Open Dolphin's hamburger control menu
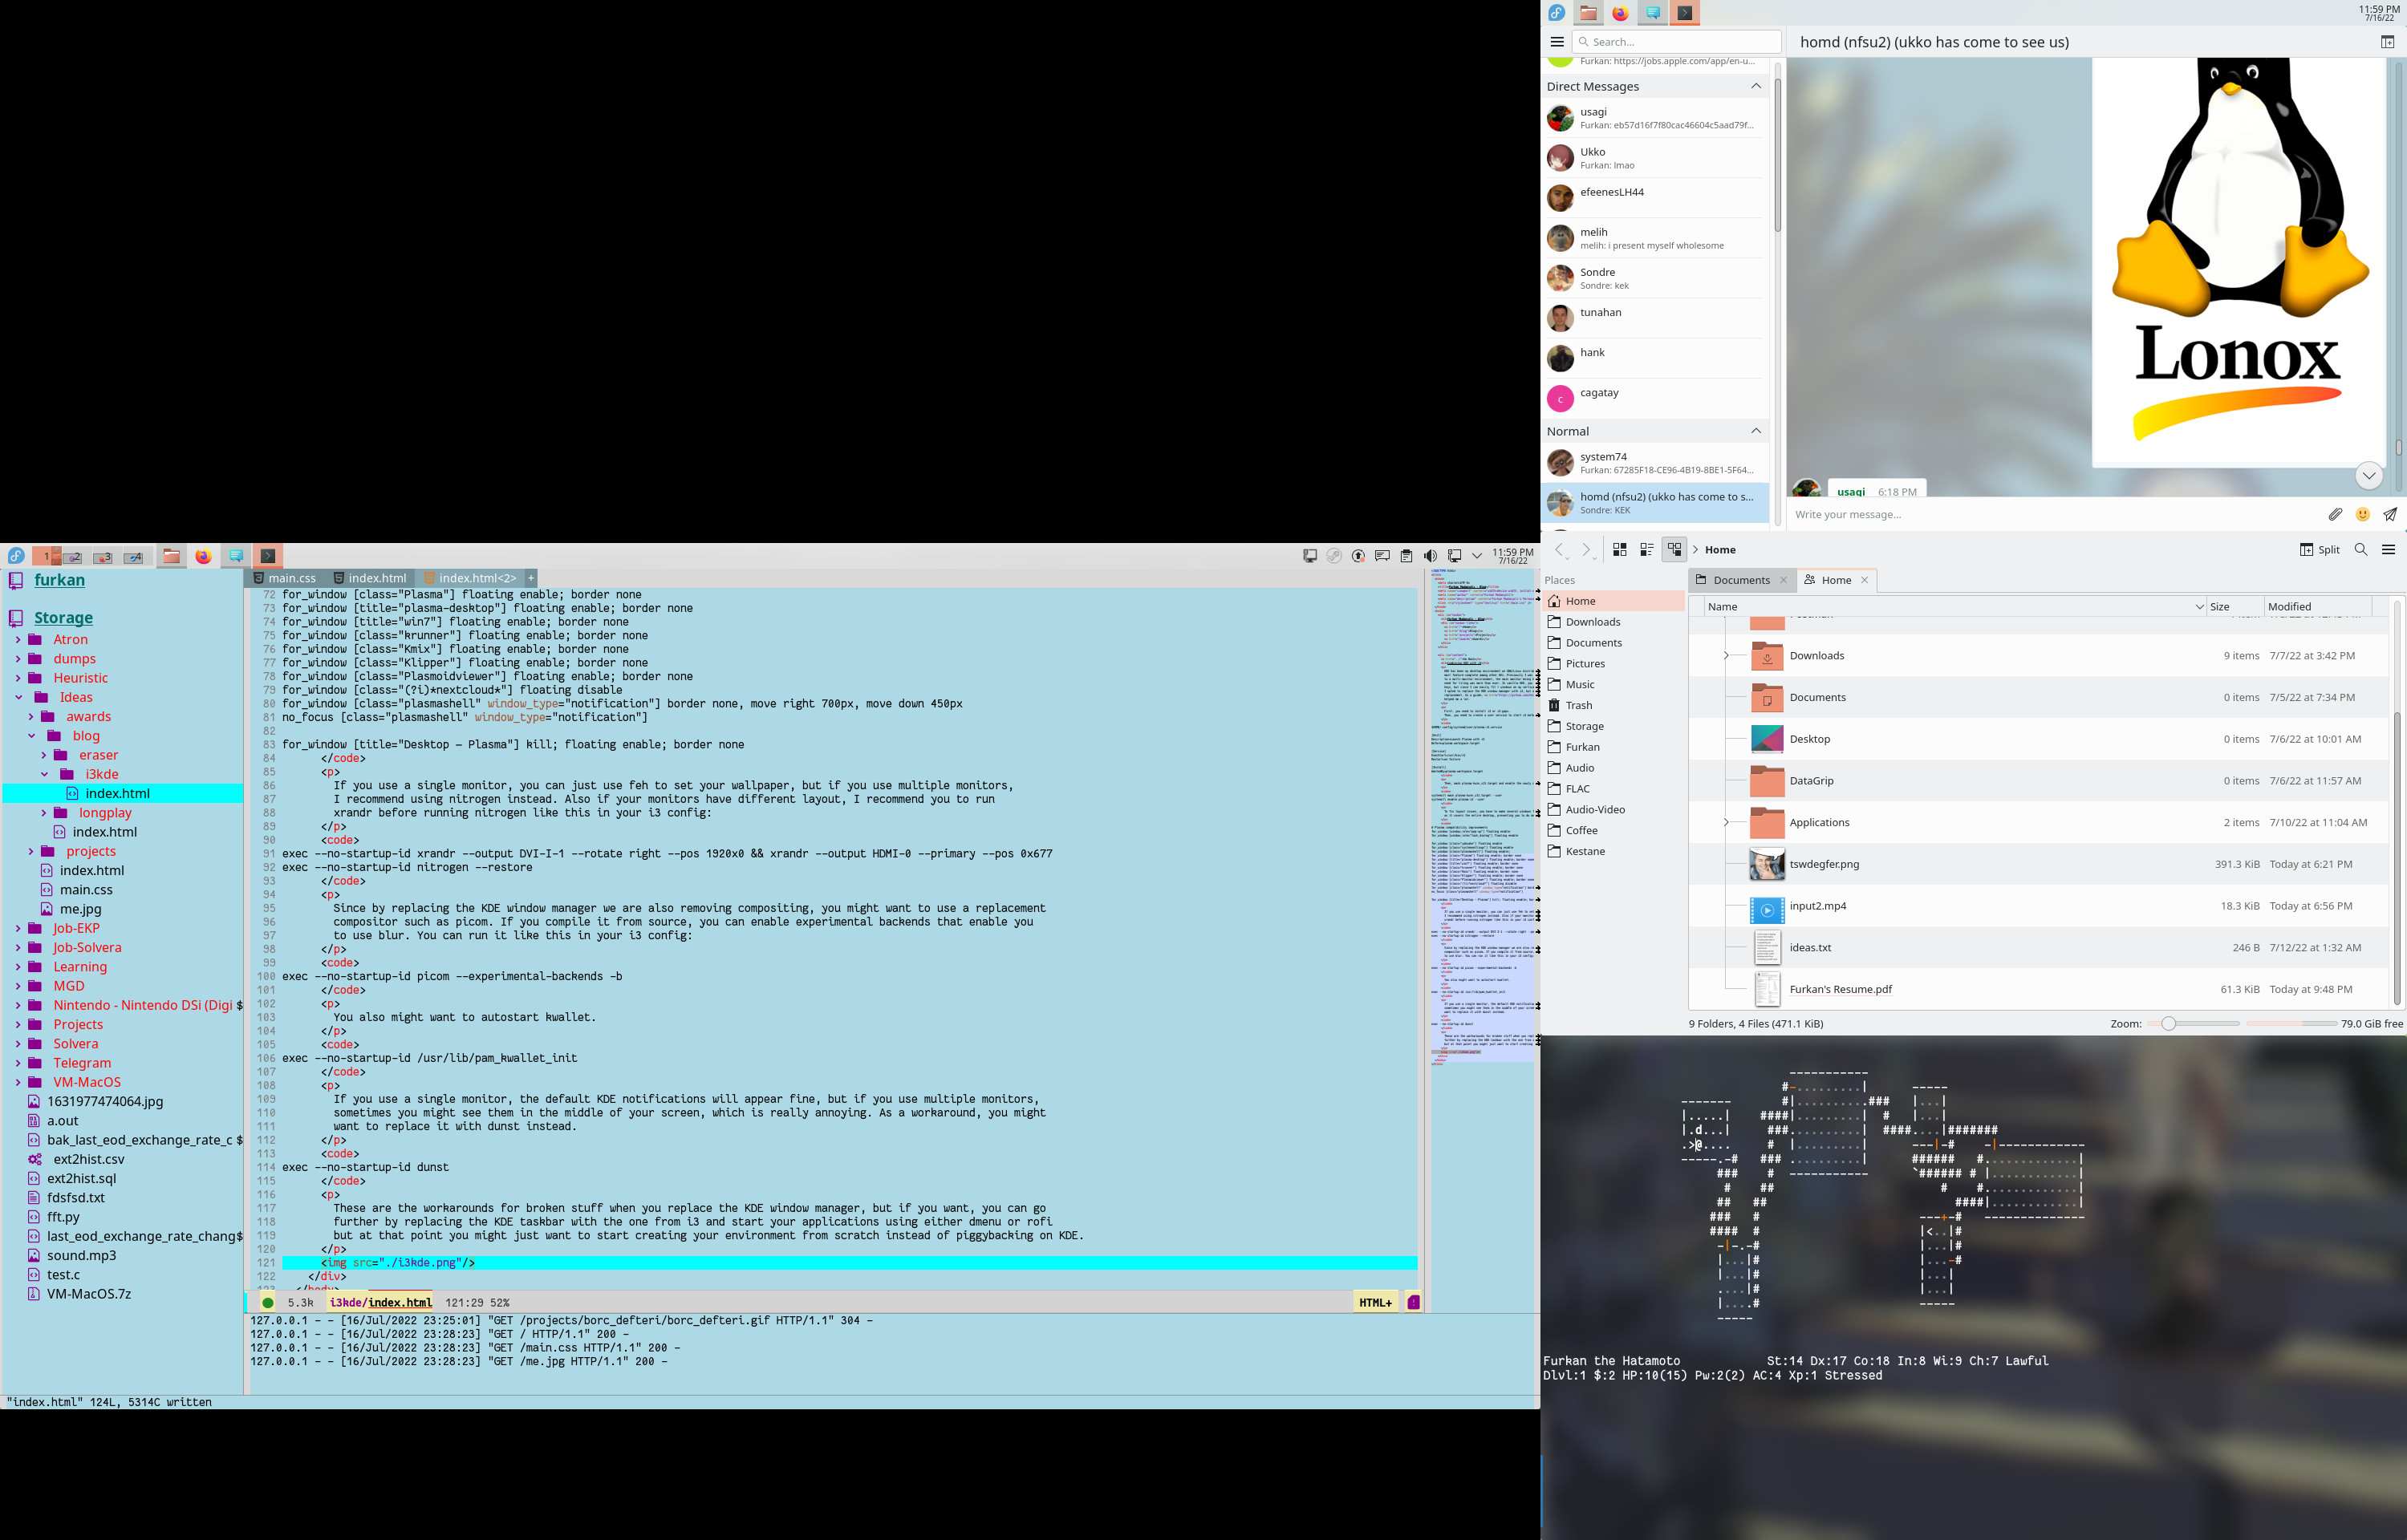The width and height of the screenshot is (2407, 1540). [2389, 549]
